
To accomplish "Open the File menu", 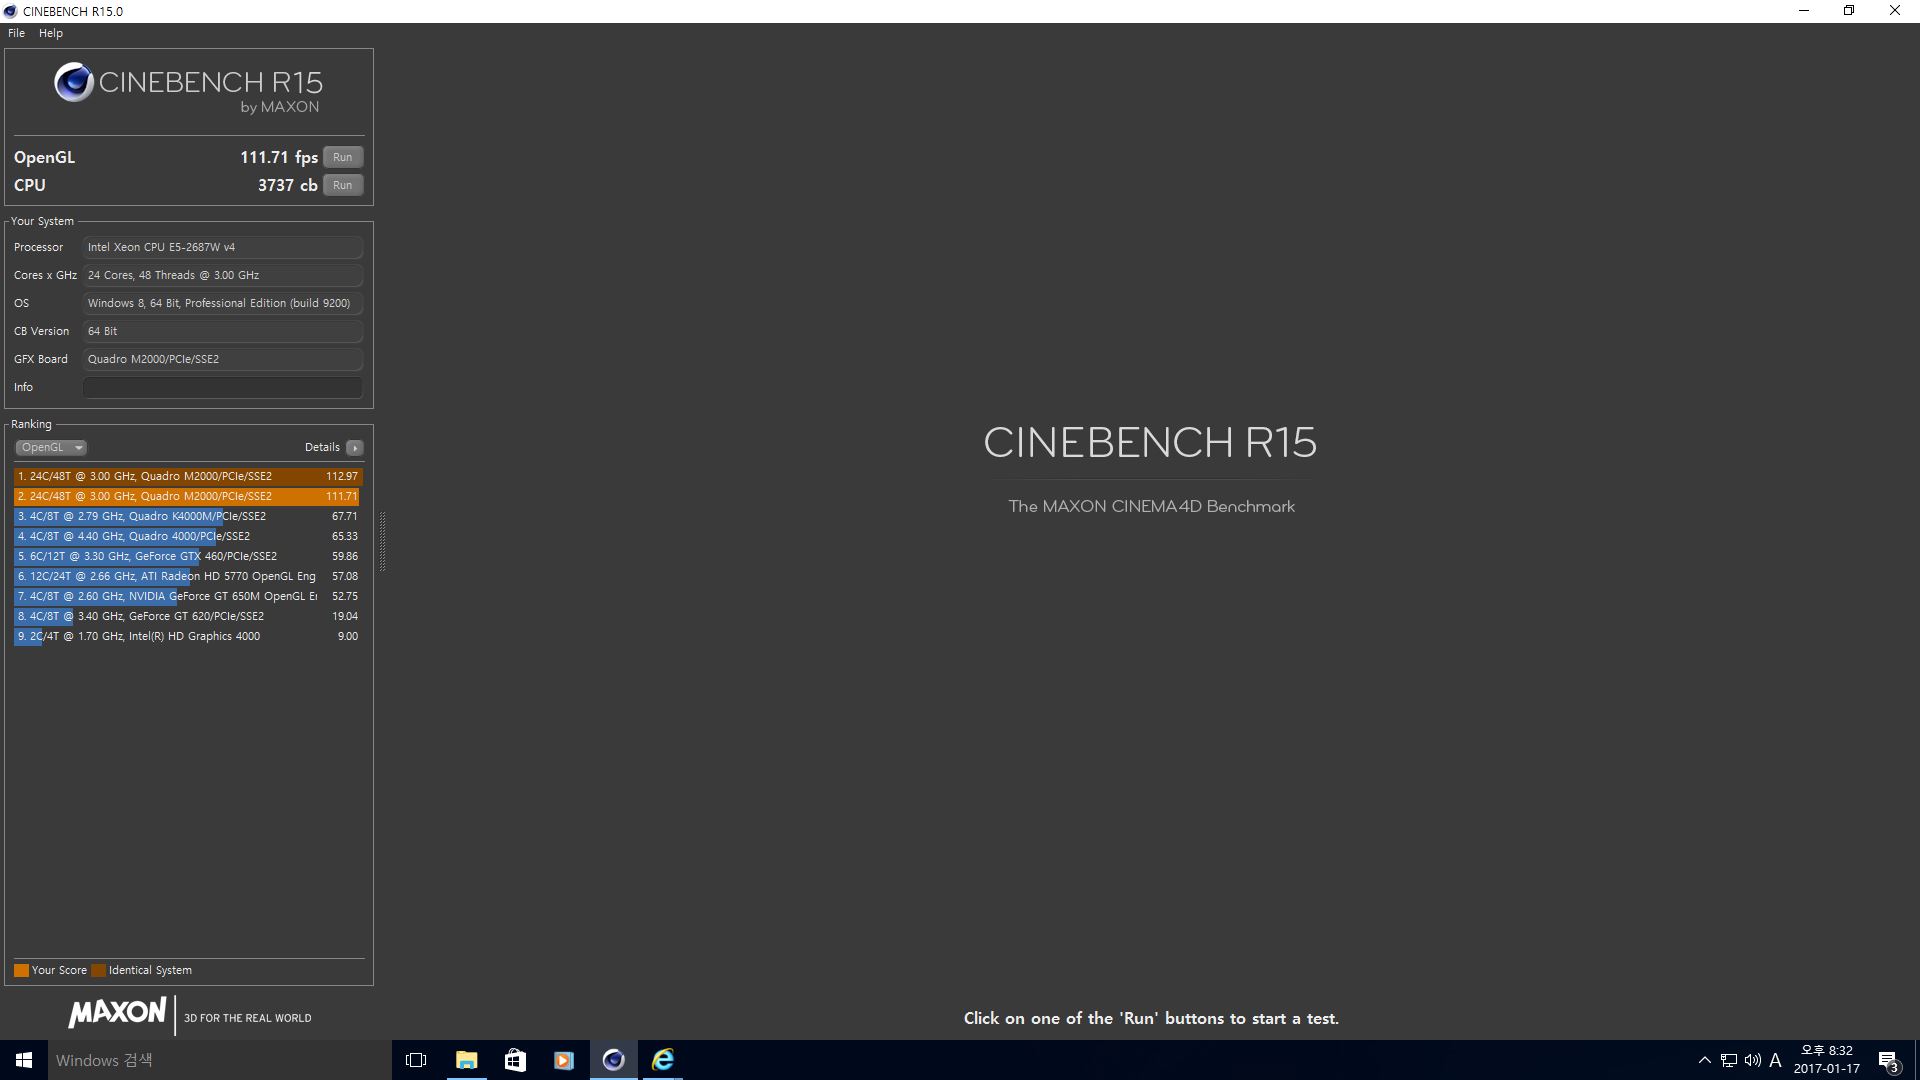I will pos(16,33).
